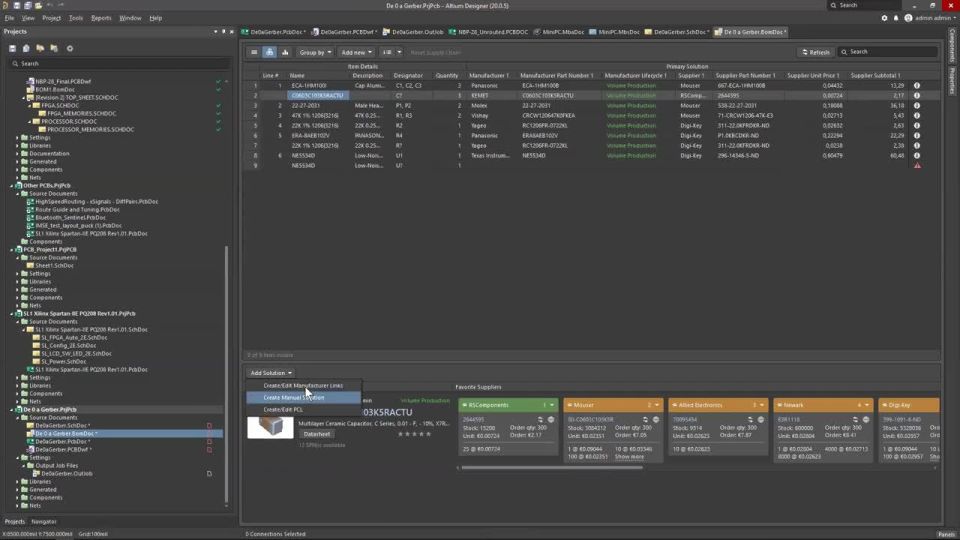Image resolution: width=960 pixels, height=540 pixels.
Task: Open the settings gear near admin menu
Action: [884, 18]
